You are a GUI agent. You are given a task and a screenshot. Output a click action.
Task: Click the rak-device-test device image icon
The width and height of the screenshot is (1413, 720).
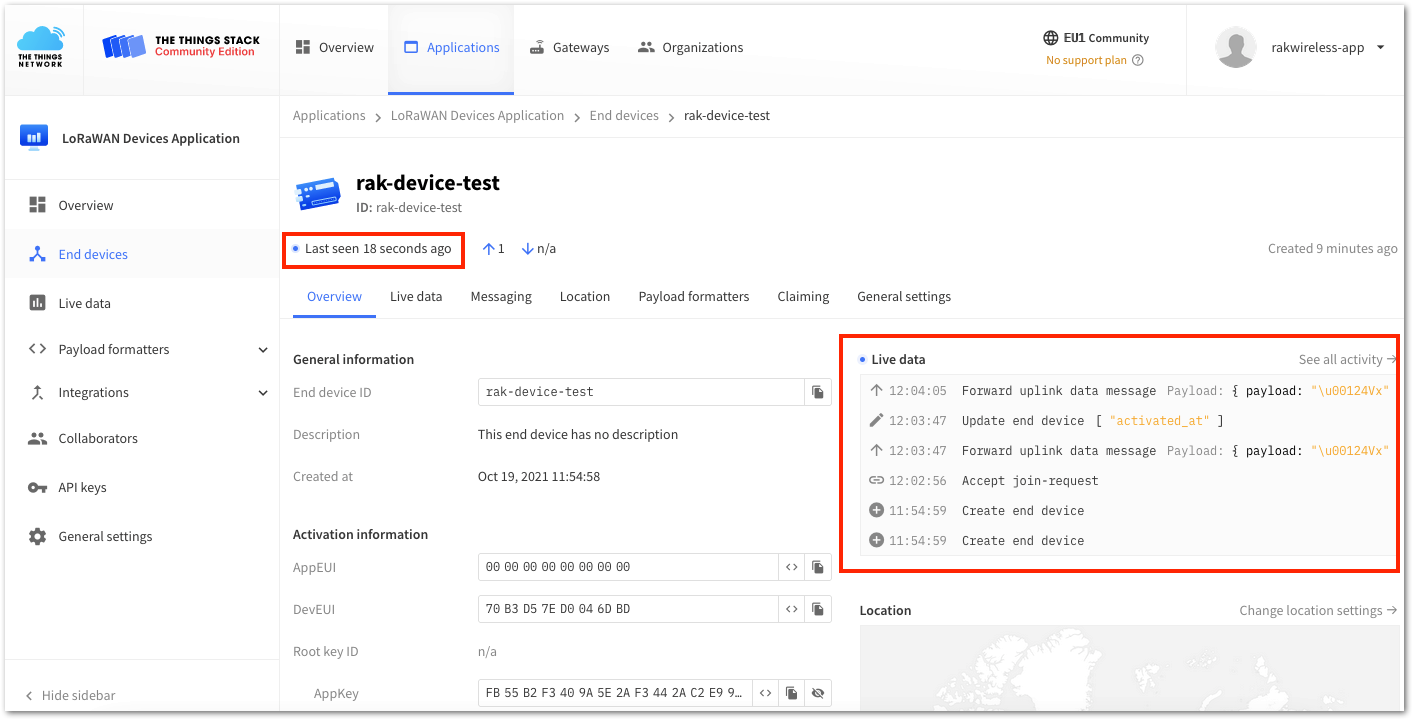point(319,193)
